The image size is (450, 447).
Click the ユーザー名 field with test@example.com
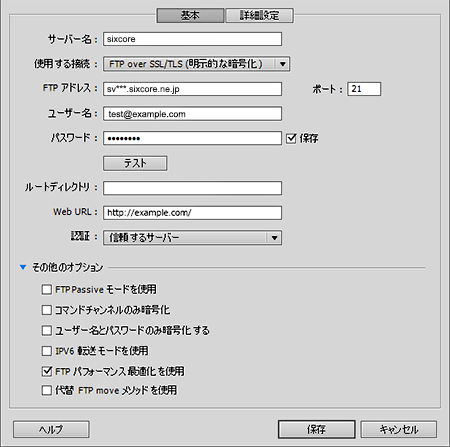click(192, 114)
